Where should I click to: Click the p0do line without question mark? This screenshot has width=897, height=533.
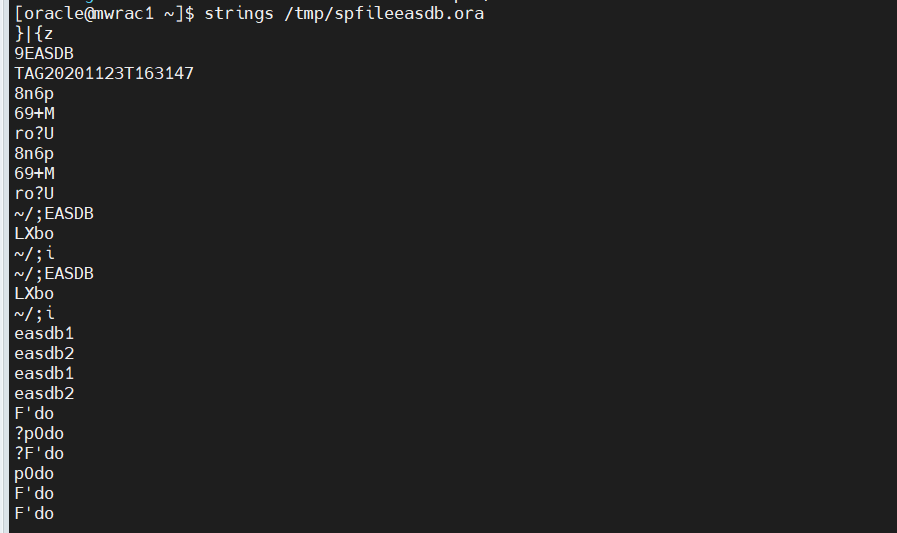pyautogui.click(x=34, y=474)
